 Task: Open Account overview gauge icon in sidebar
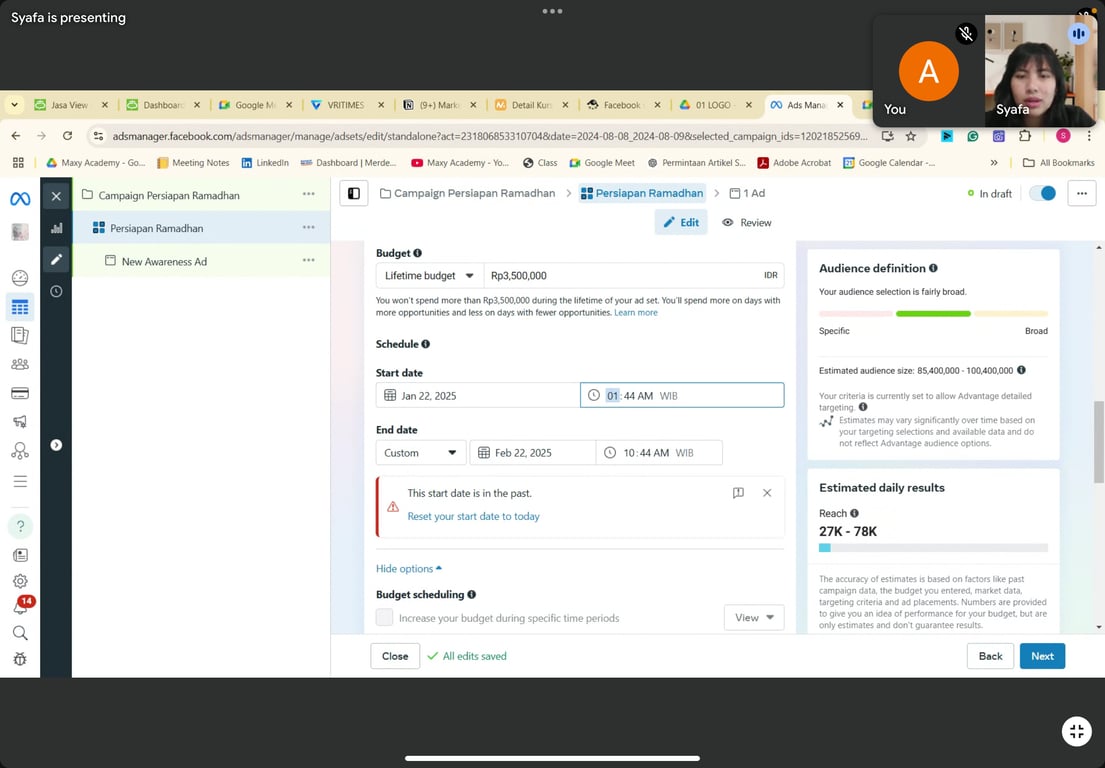click(x=20, y=278)
